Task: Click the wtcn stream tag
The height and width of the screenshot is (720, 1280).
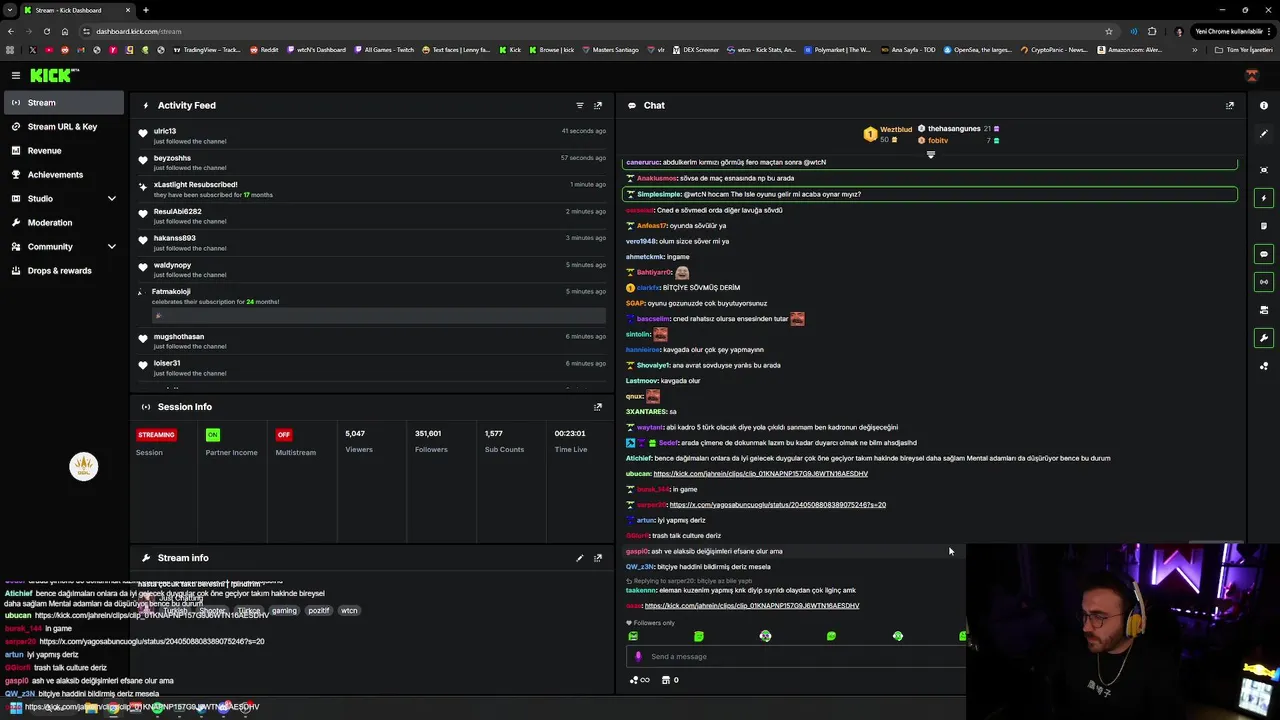Action: click(349, 610)
